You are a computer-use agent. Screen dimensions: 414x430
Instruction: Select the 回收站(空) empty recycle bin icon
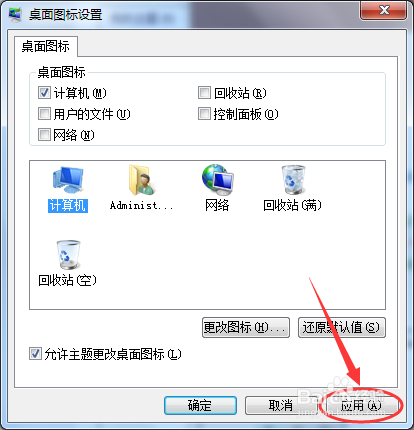(68, 254)
